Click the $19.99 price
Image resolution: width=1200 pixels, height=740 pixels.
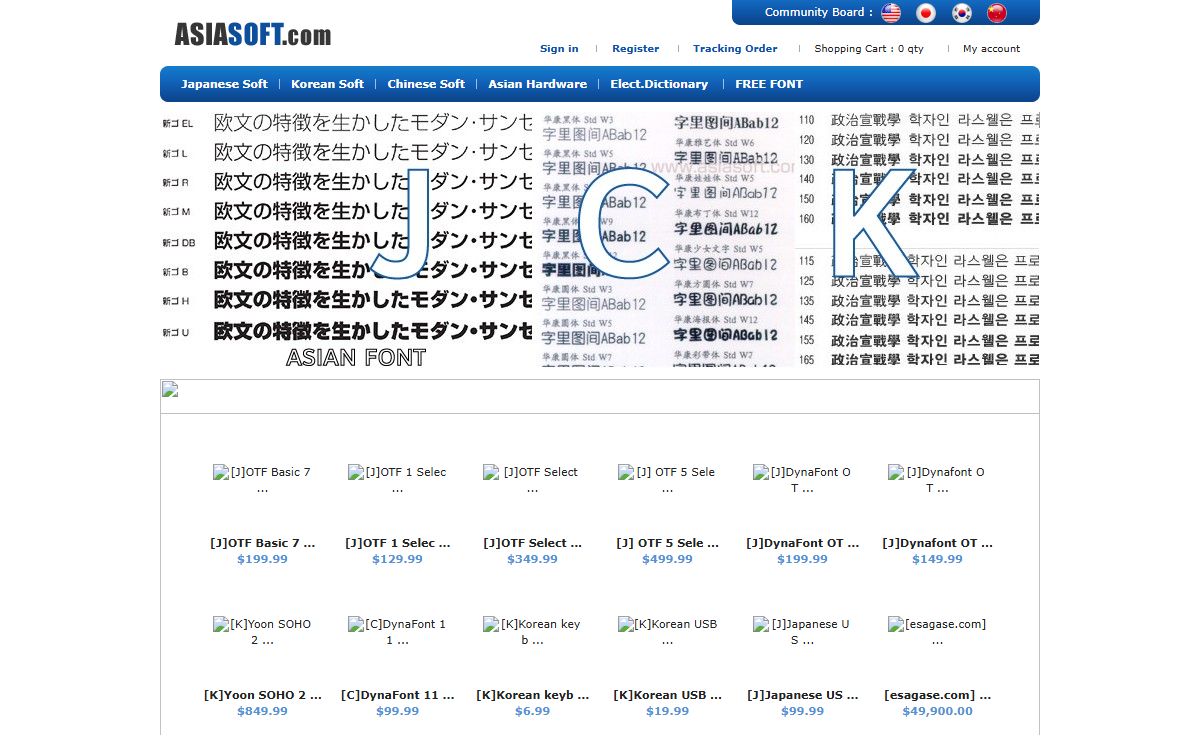pyautogui.click(x=667, y=711)
